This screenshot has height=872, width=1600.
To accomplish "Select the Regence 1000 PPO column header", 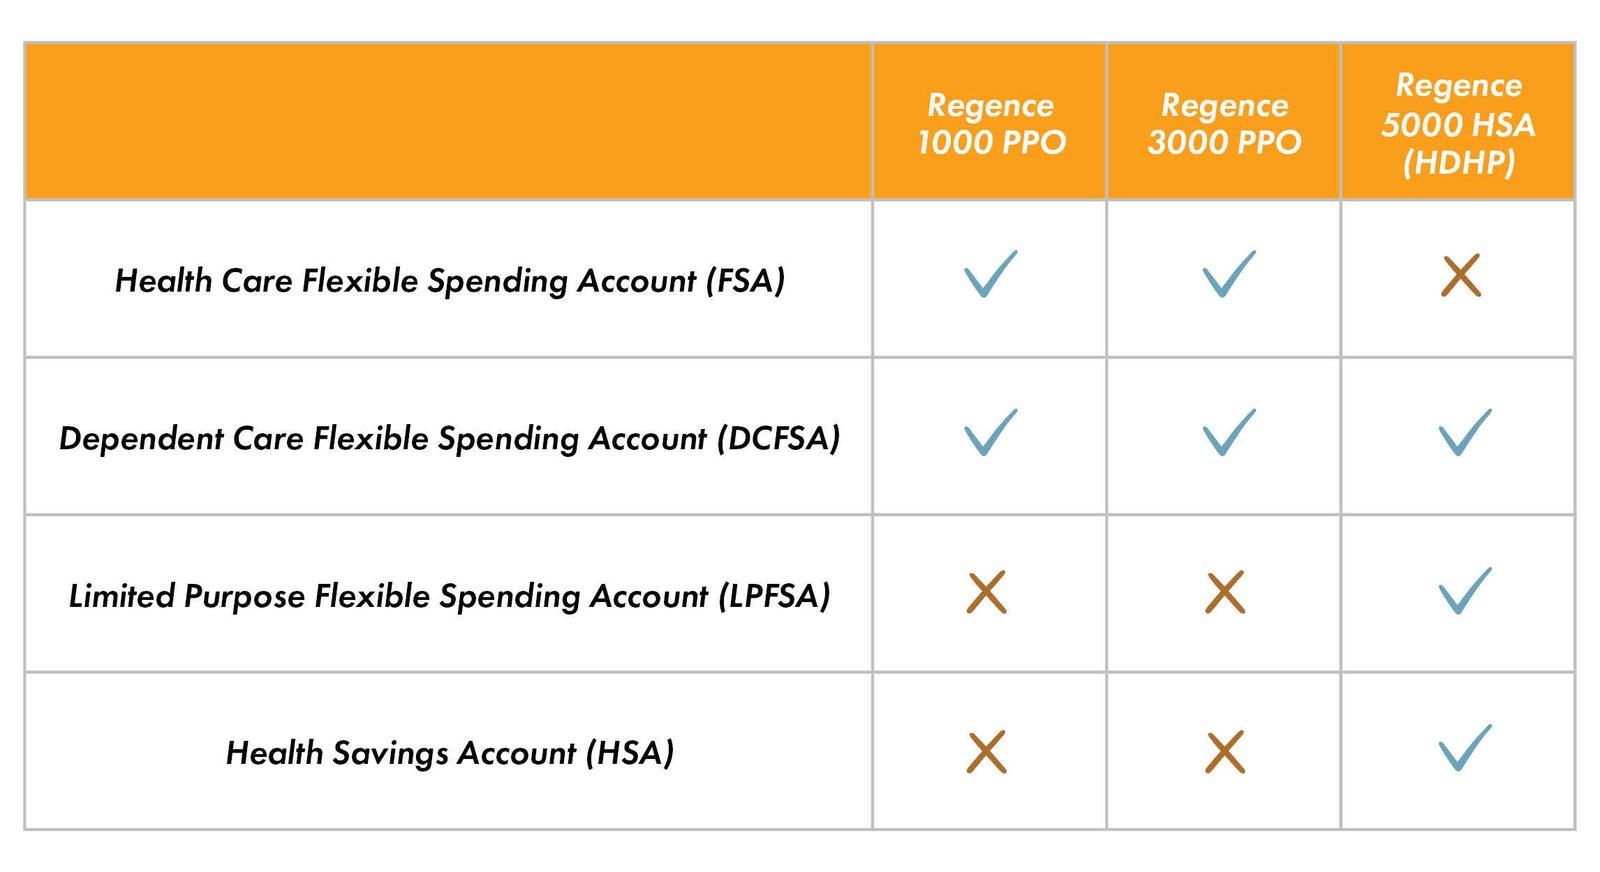I will [990, 122].
